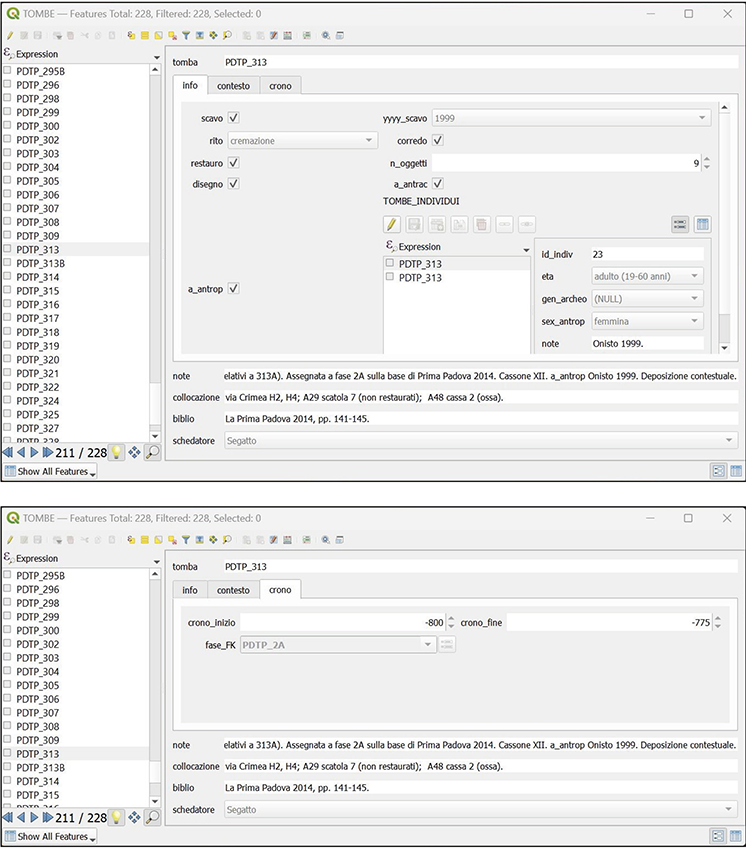Click the unlink feature icon in TOMBE_INDIVIDUI
The image size is (746, 848).
pyautogui.click(x=526, y=225)
